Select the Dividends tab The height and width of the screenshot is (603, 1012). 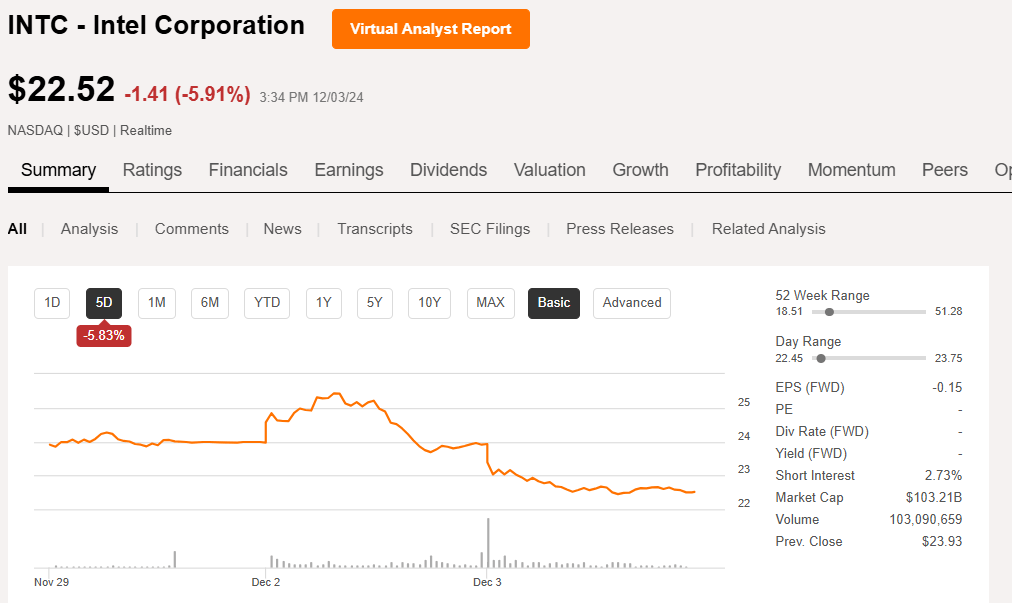click(x=448, y=170)
